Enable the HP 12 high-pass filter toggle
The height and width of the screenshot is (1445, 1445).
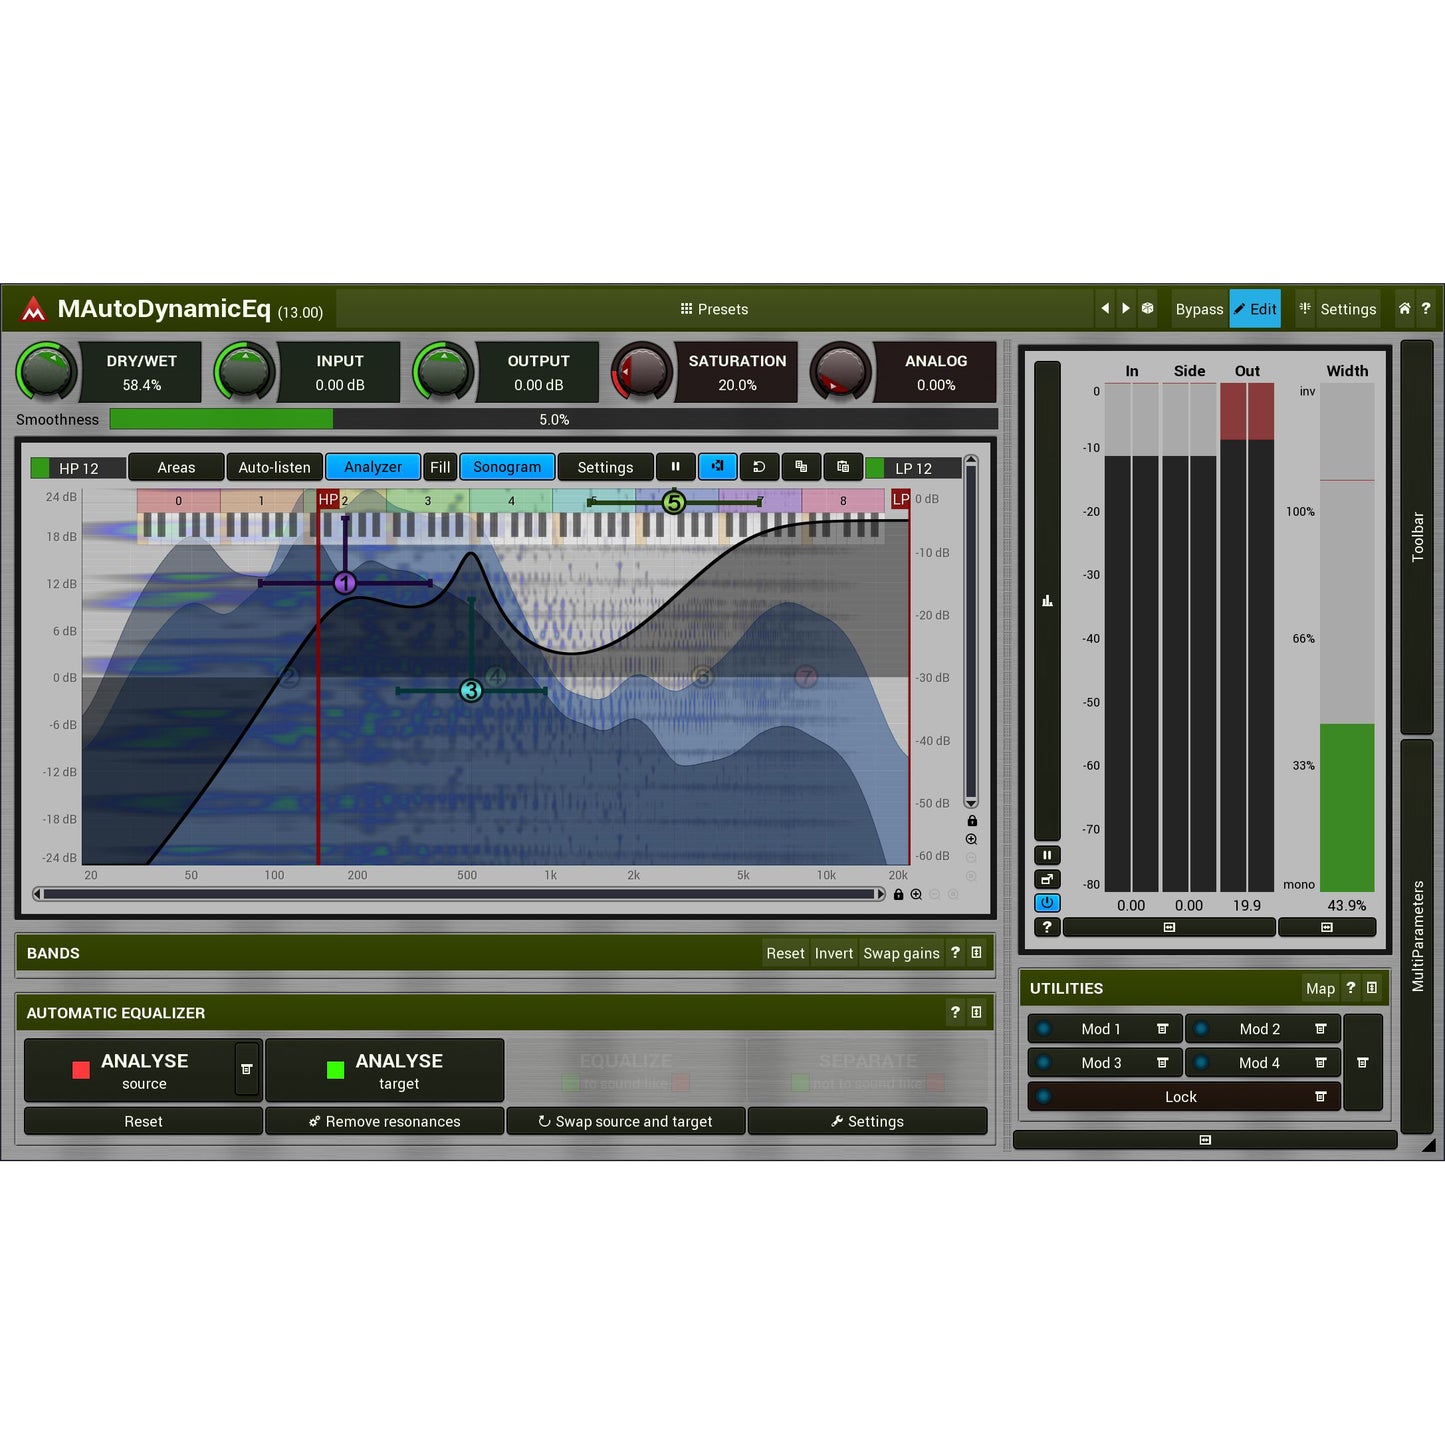pyautogui.click(x=40, y=466)
